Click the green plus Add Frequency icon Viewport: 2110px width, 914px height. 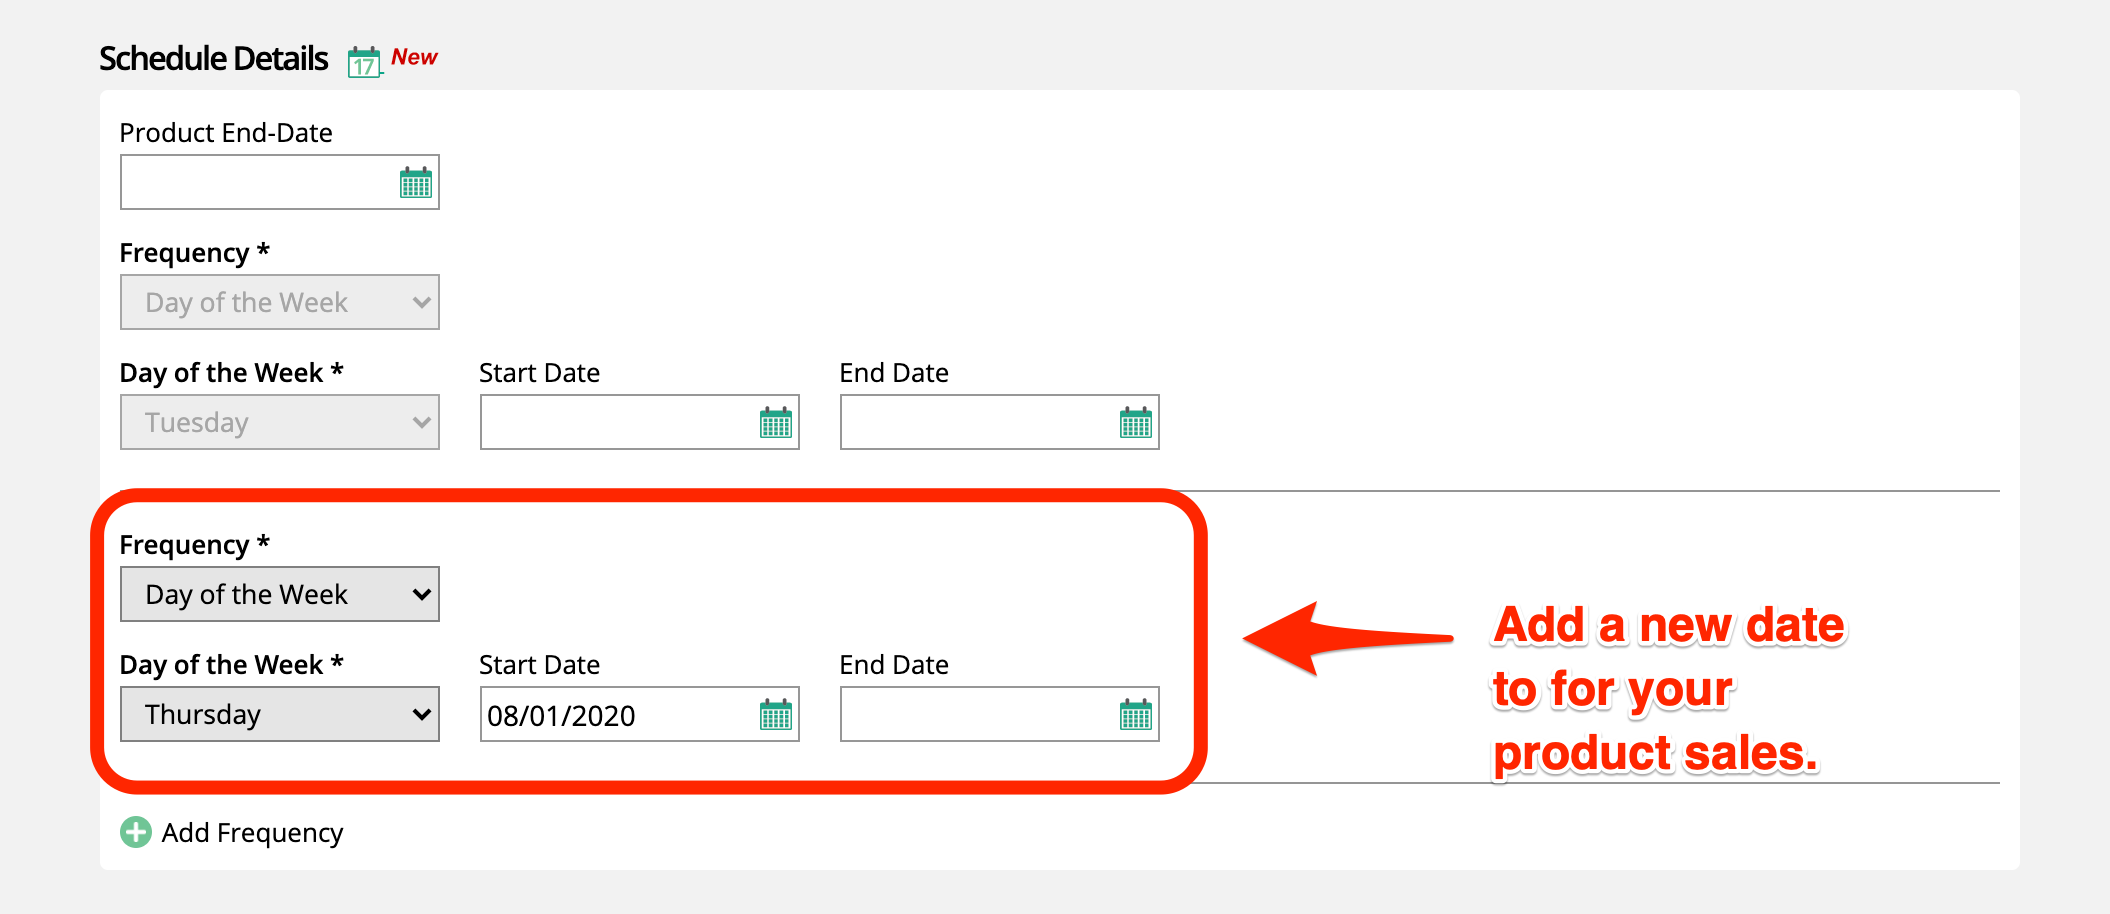(136, 832)
